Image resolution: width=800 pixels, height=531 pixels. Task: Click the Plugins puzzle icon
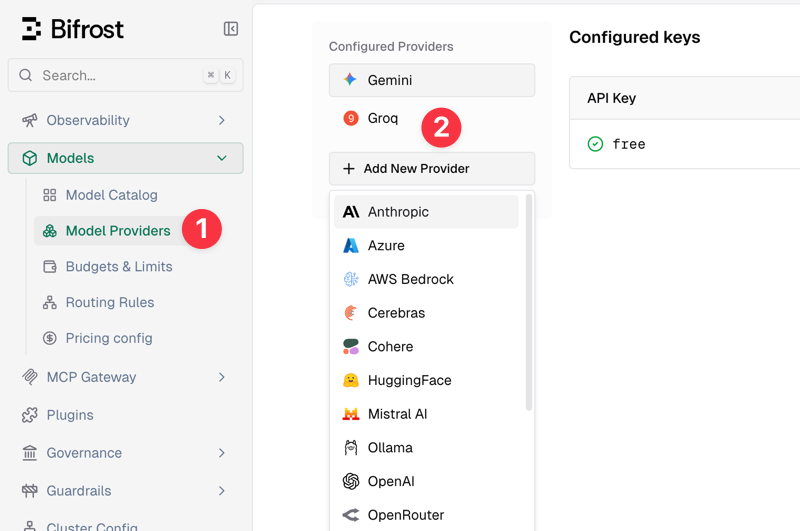30,415
